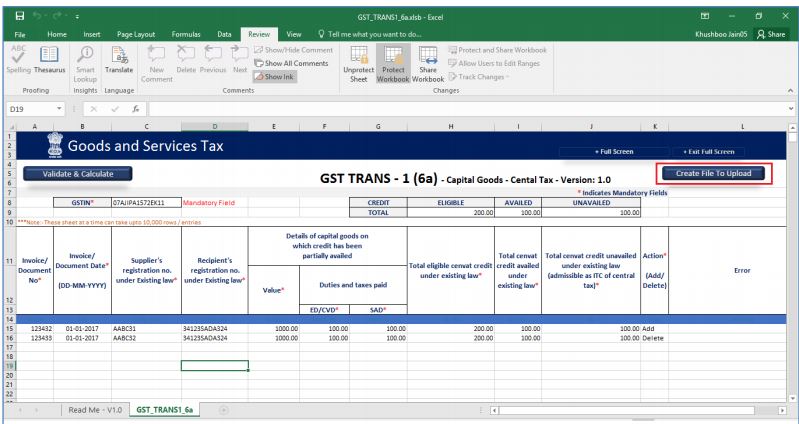Viewport: 799px width, 424px height.
Task: Expand the Name Box dropdown
Action: coord(60,106)
